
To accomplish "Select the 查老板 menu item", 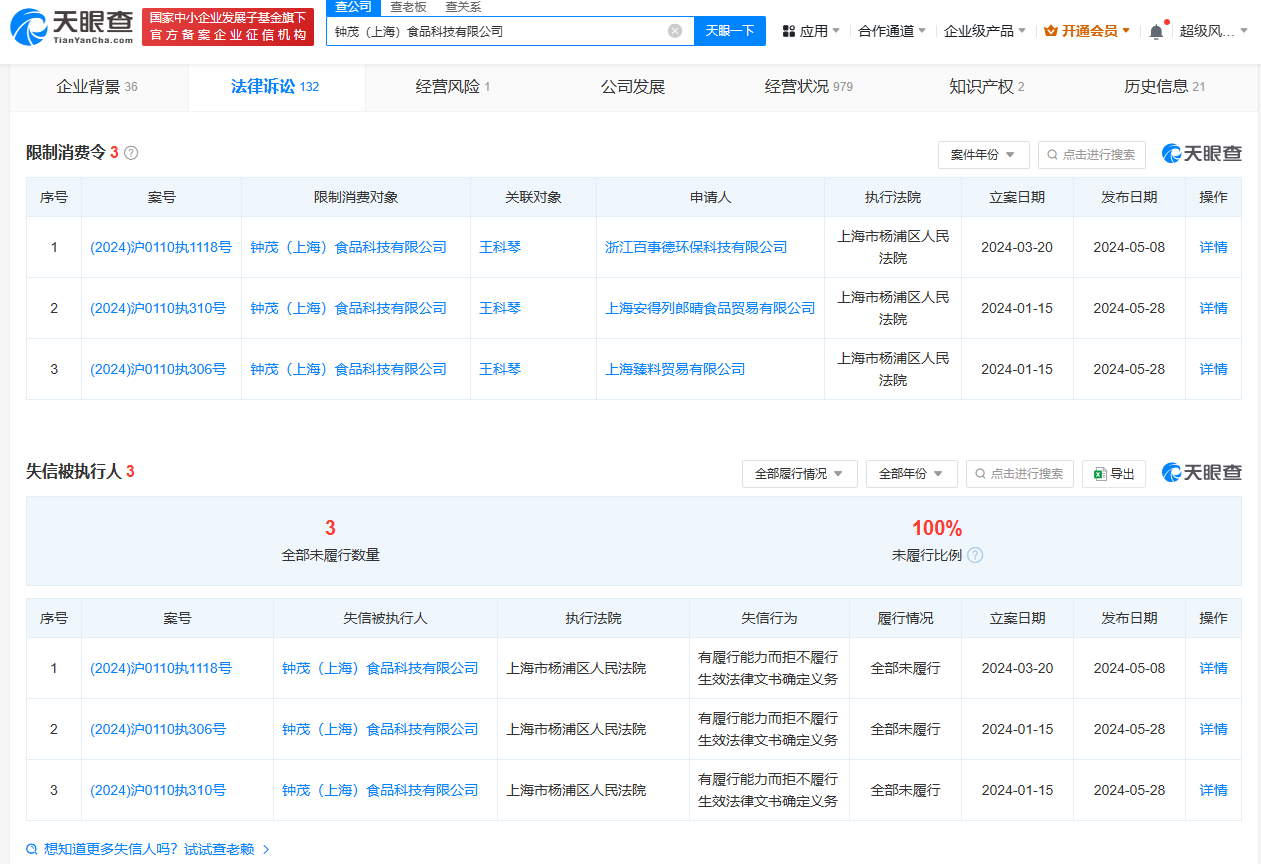I will pyautogui.click(x=409, y=7).
